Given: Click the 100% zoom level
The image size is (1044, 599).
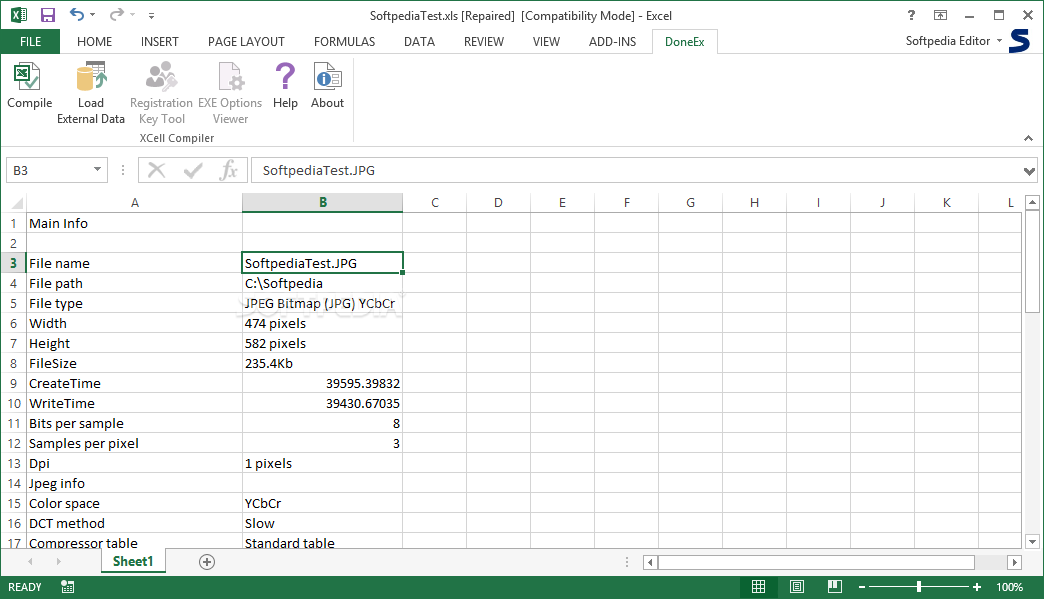Looking at the screenshot, I should (1009, 587).
